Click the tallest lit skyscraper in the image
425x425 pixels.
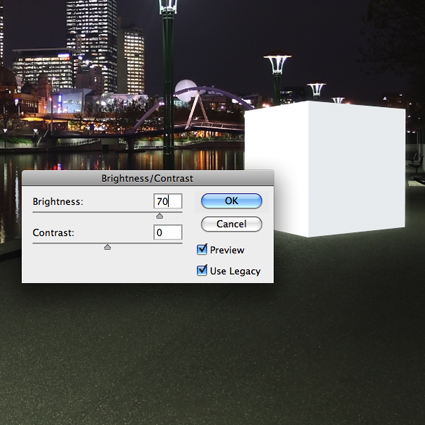(x=92, y=43)
